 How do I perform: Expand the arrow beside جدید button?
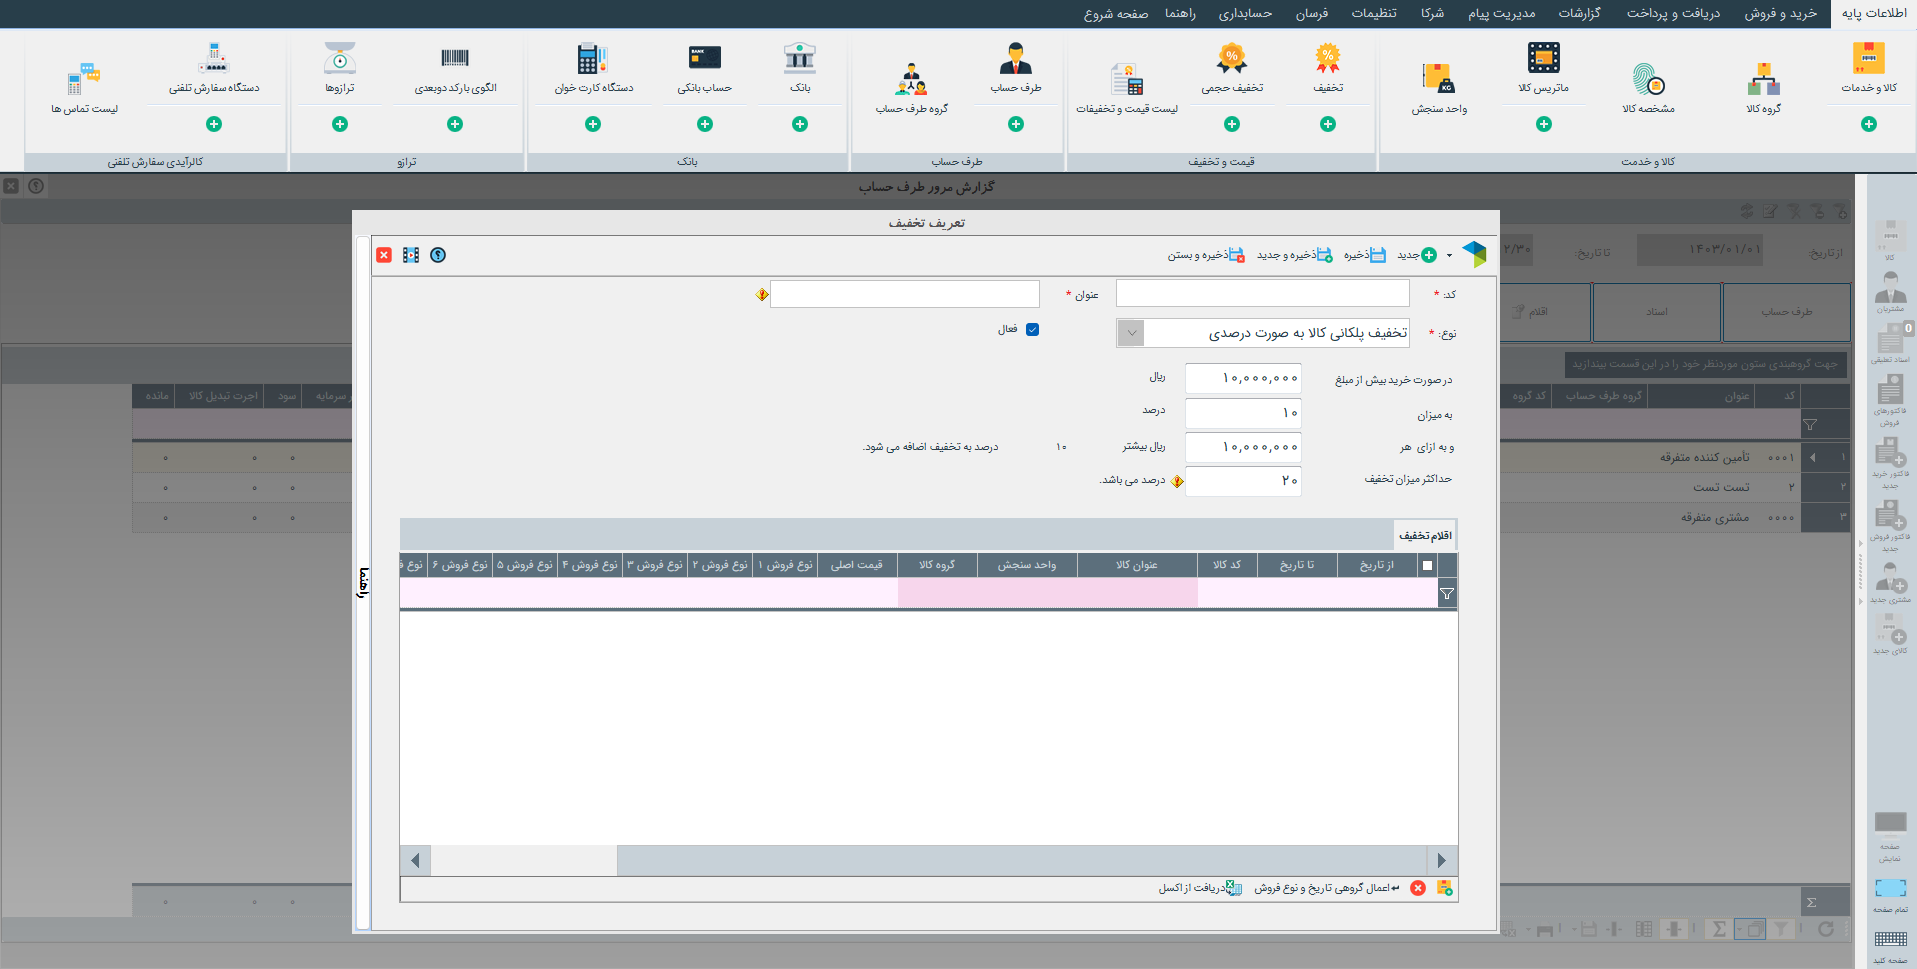[1449, 256]
